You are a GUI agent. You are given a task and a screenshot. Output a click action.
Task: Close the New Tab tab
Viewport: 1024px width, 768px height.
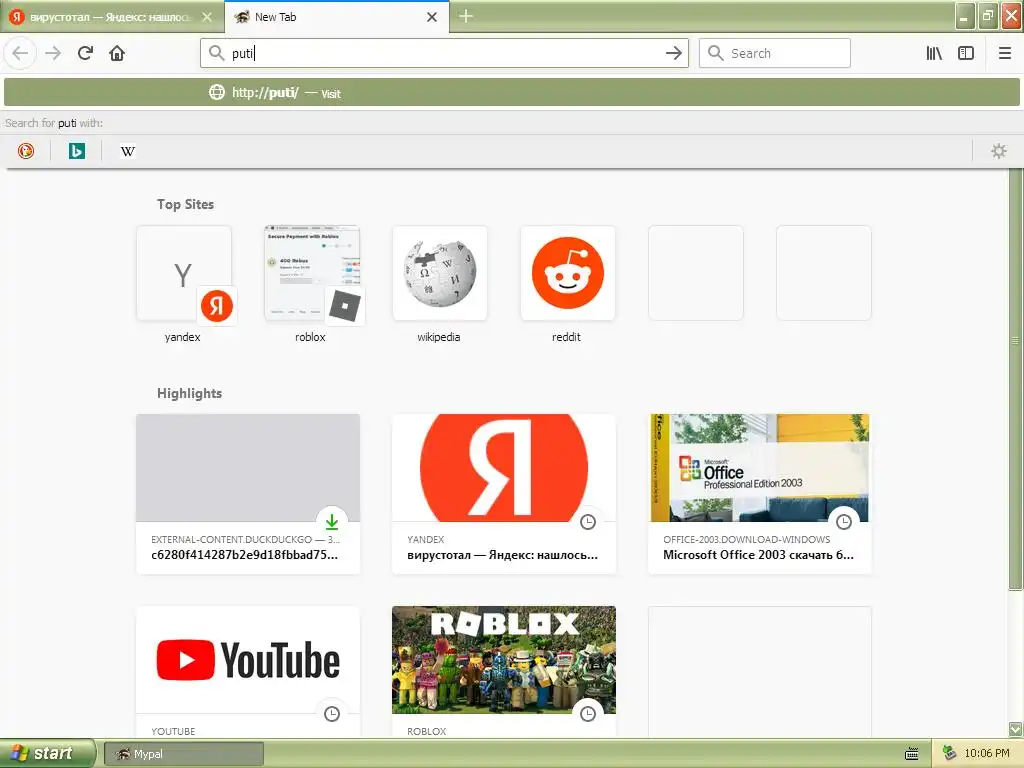[432, 17]
